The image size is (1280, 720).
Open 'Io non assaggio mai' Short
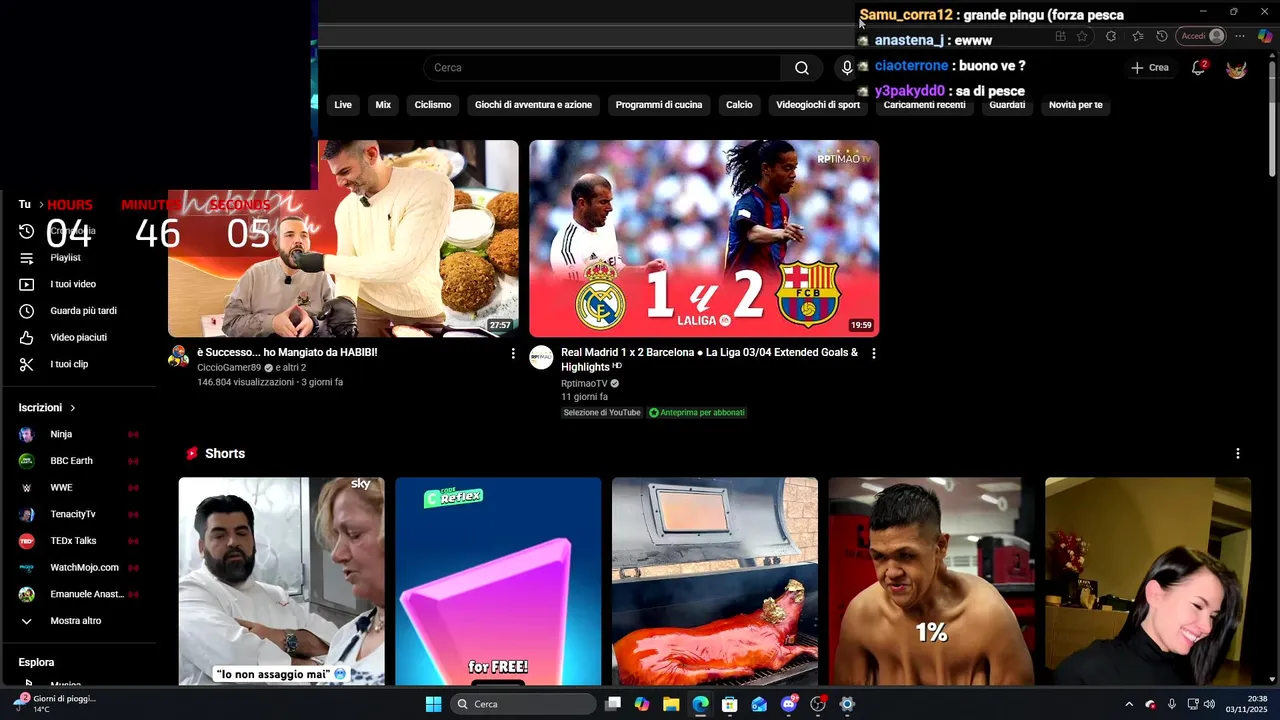[281, 581]
